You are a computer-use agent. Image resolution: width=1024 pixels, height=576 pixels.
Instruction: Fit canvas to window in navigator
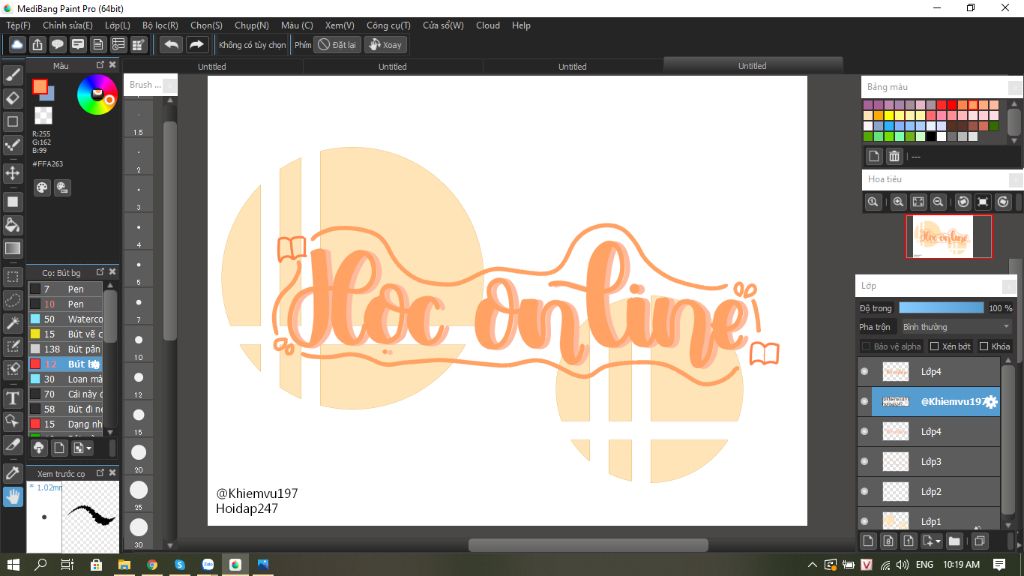coord(918,202)
